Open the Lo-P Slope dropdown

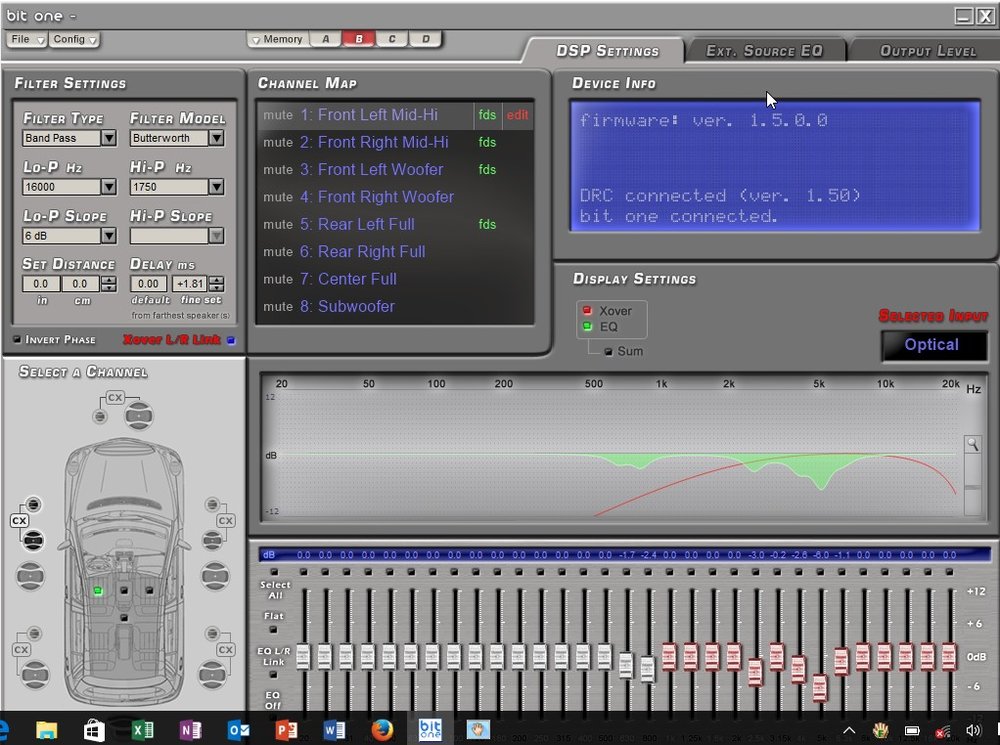point(108,236)
